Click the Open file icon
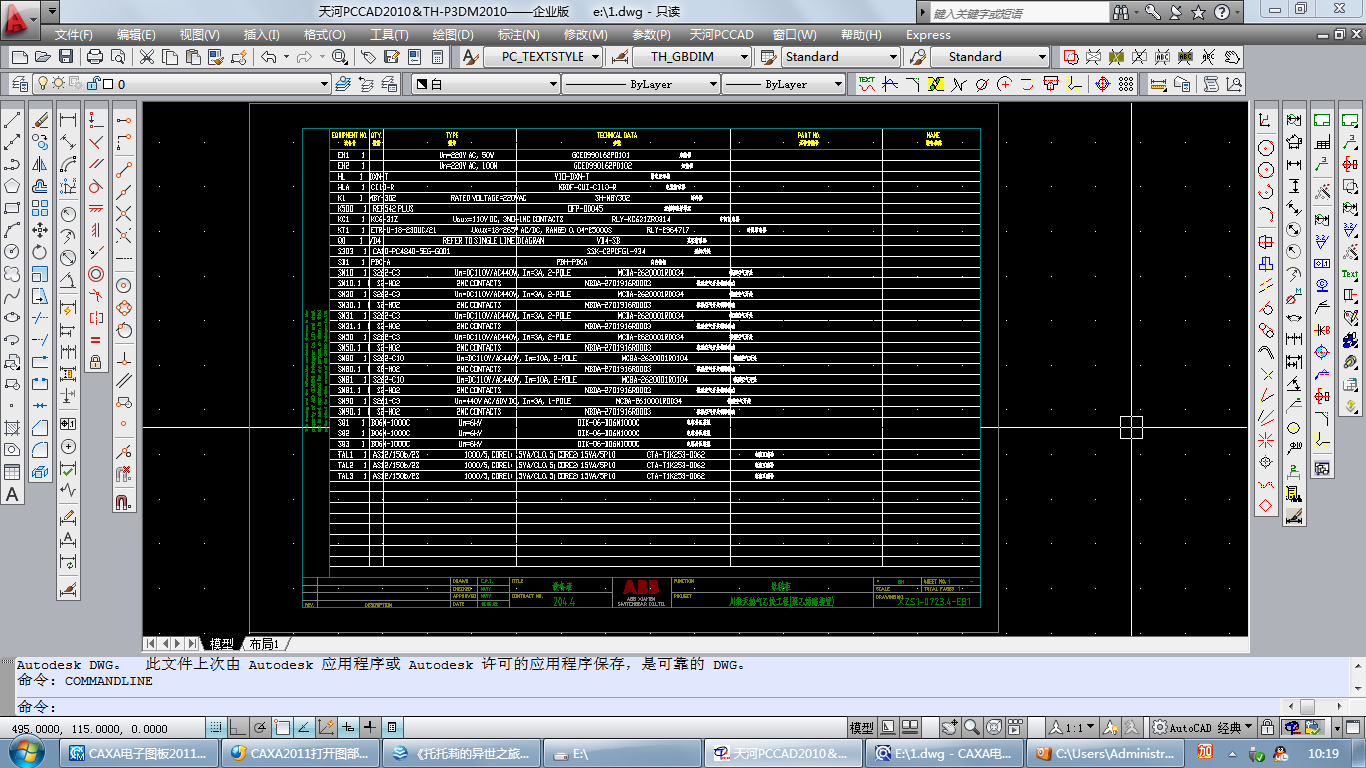 (41, 57)
